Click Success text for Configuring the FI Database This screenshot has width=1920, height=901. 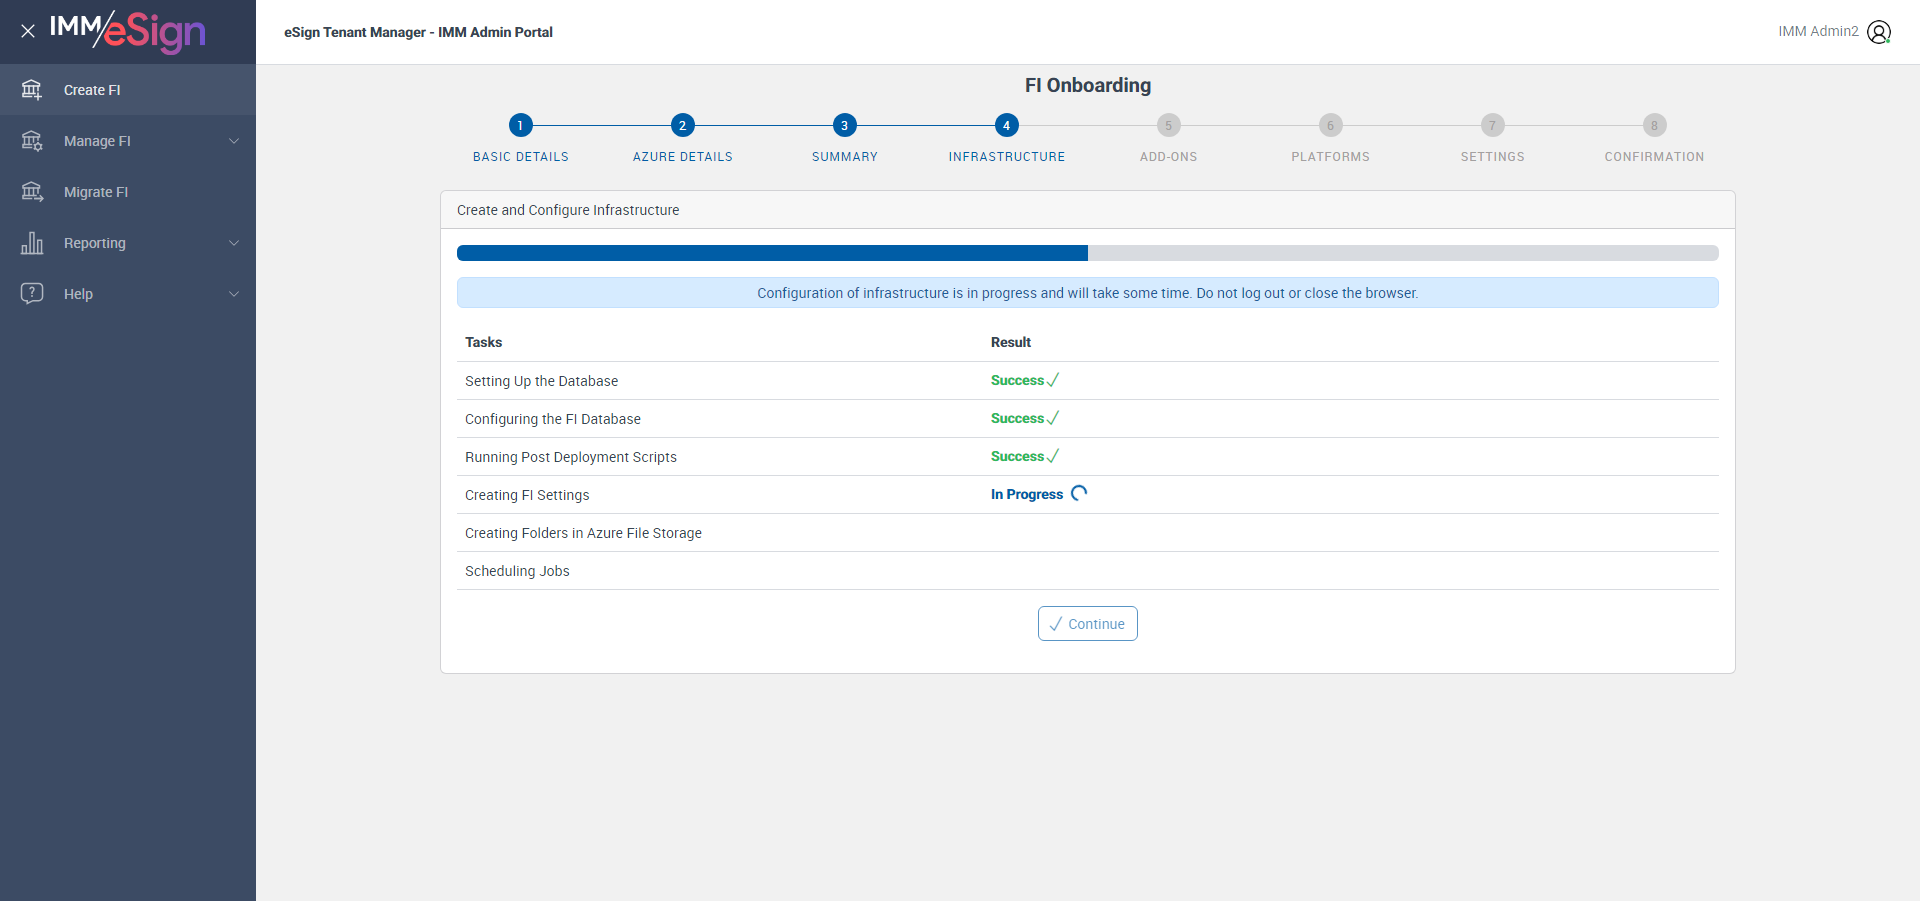click(x=1017, y=418)
